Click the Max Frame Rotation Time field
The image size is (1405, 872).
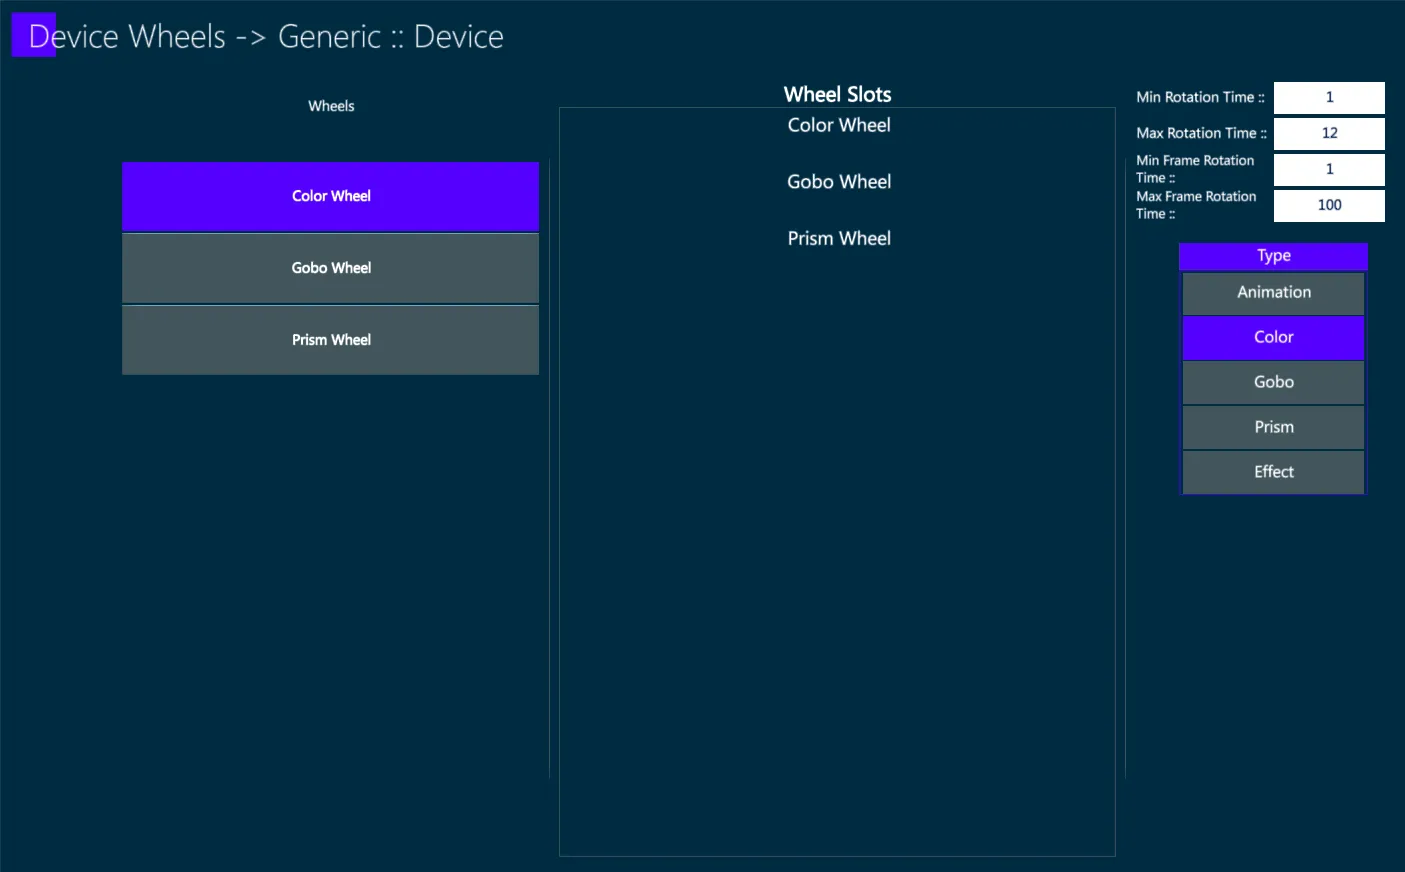pos(1329,205)
